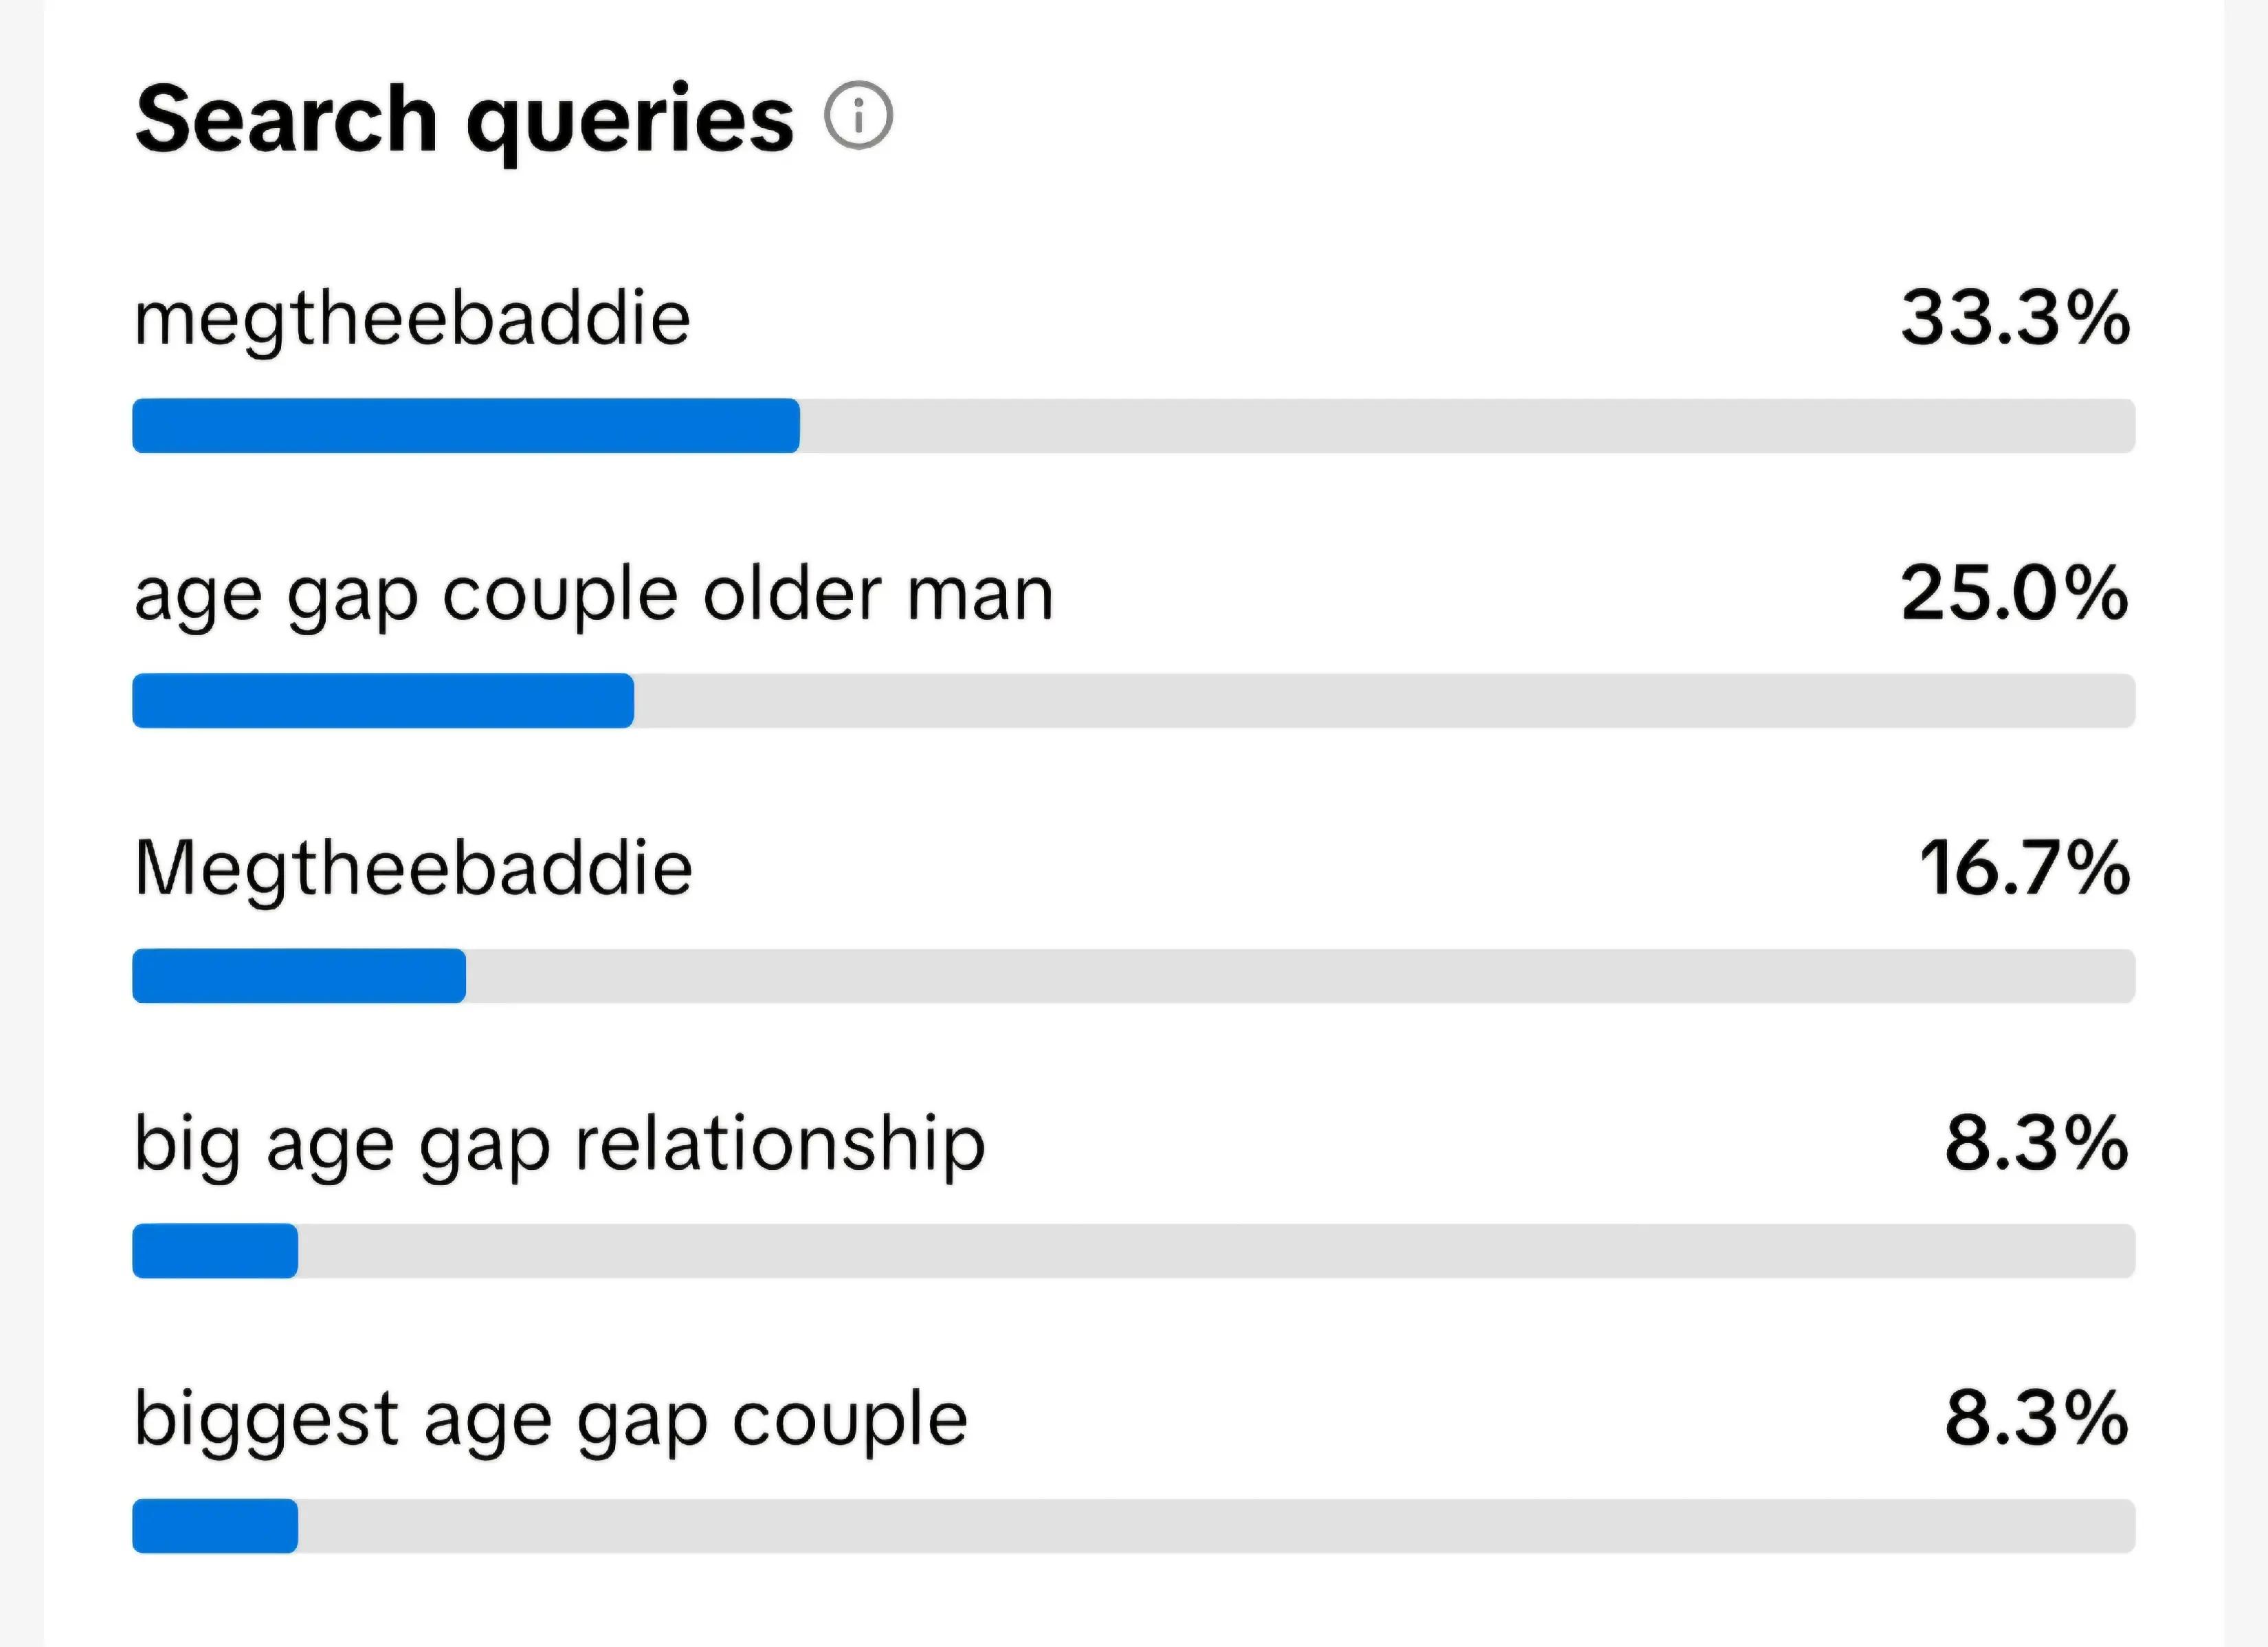Screen dimensions: 2268x1647
Task: Click the gray track of age gap couple older man bar
Action: (1385, 701)
